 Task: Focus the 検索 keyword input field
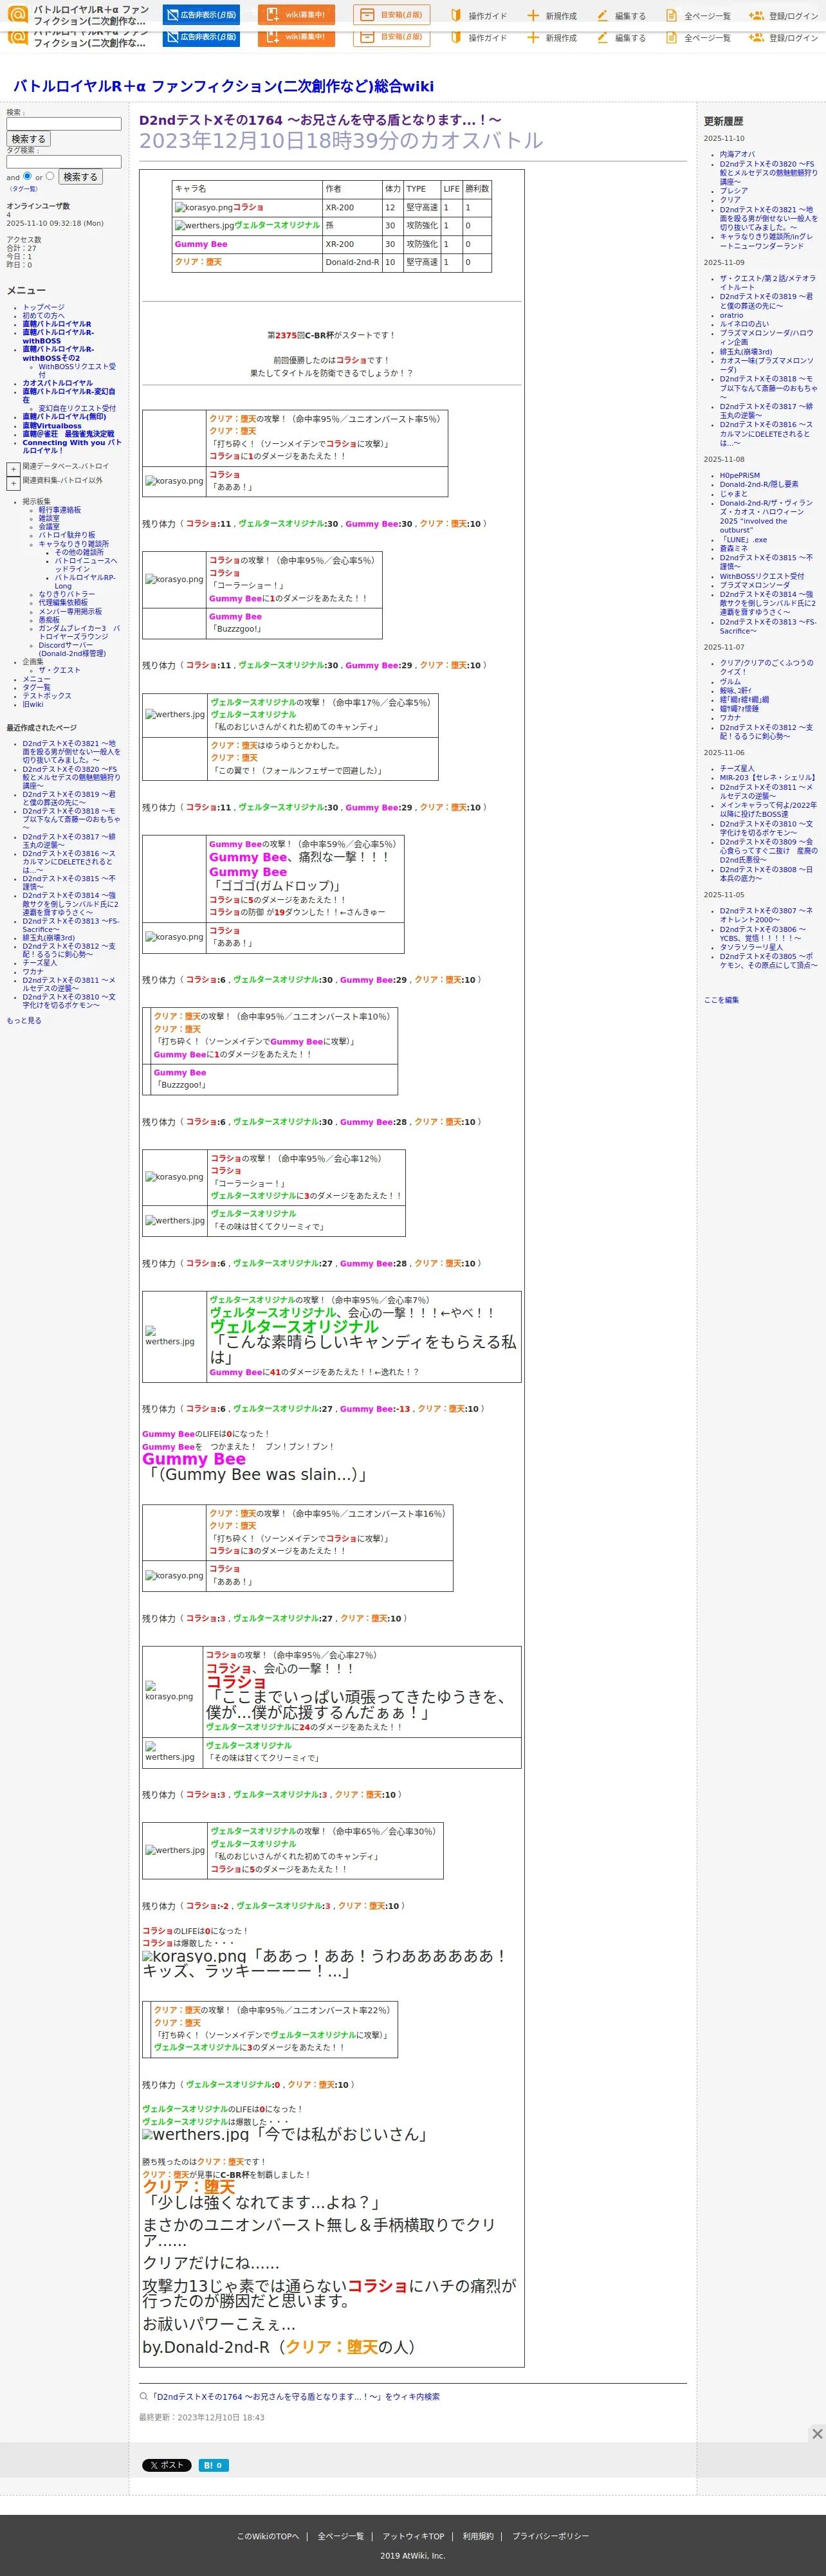coord(64,124)
